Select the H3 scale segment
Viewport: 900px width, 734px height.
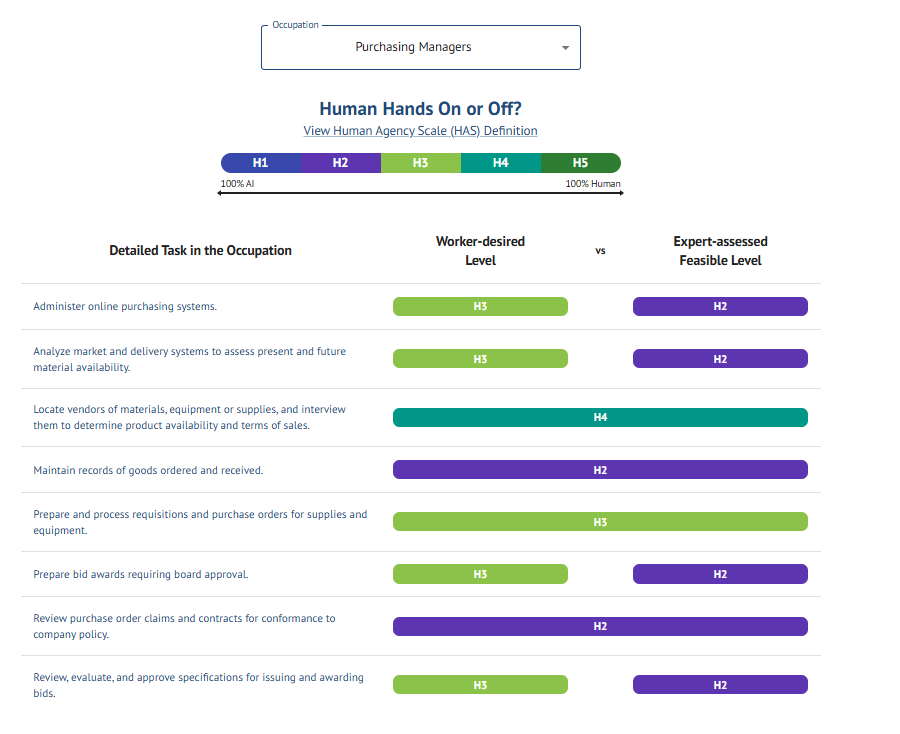click(420, 163)
